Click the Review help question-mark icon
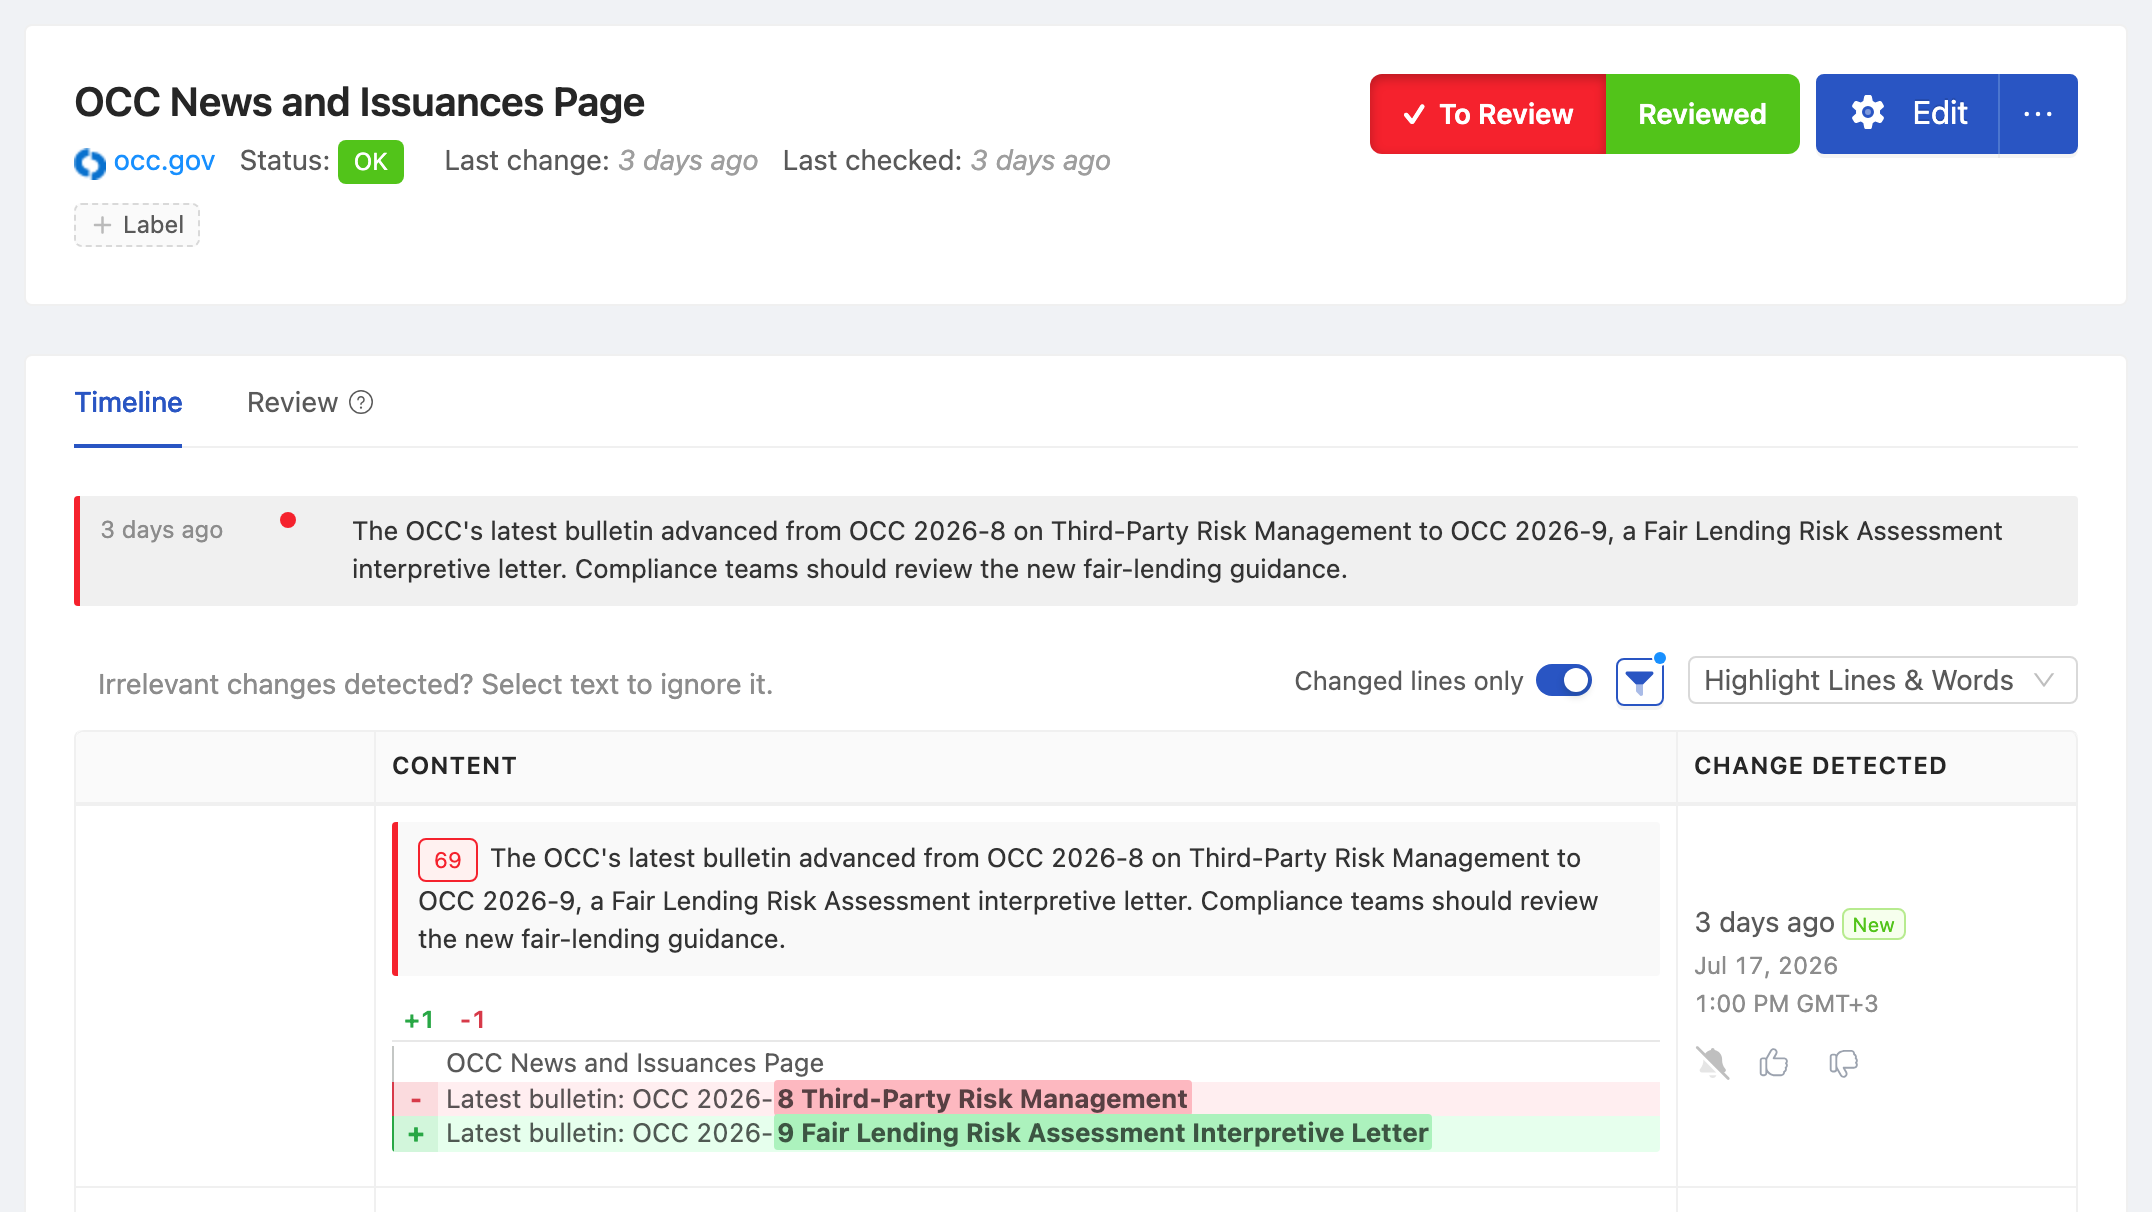Viewport: 2152px width, 1212px height. pos(361,402)
